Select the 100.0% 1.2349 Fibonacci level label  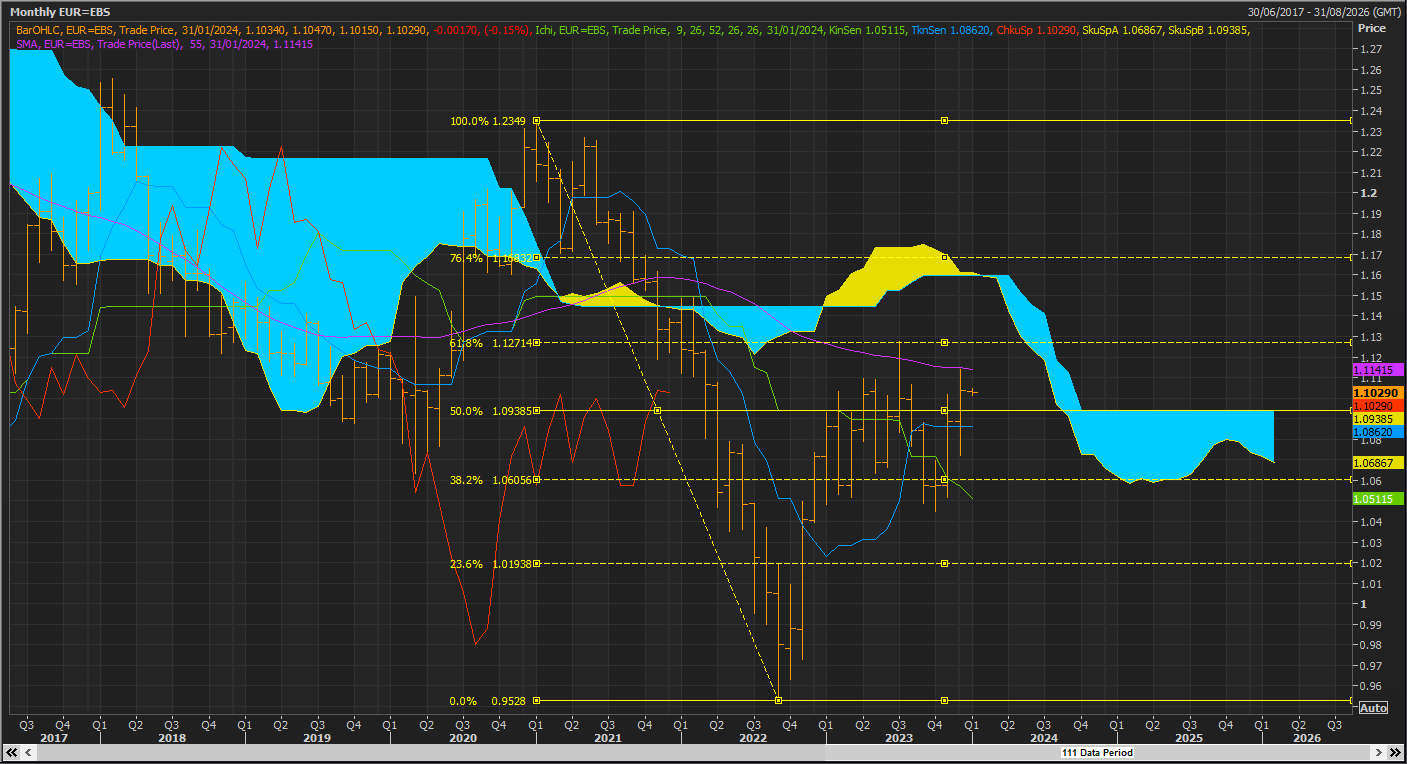pos(488,121)
